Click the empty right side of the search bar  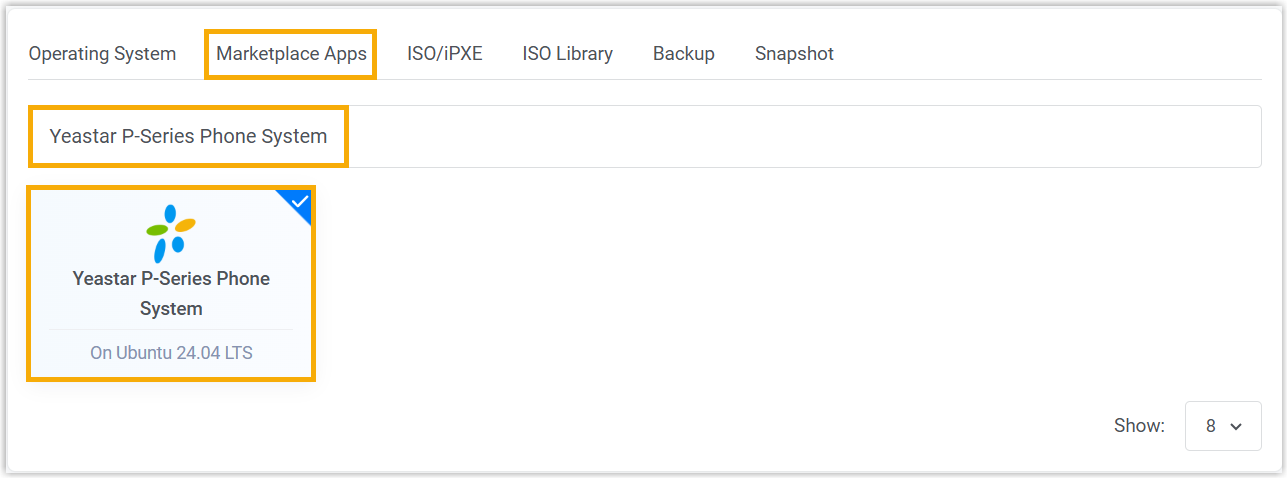pos(900,137)
